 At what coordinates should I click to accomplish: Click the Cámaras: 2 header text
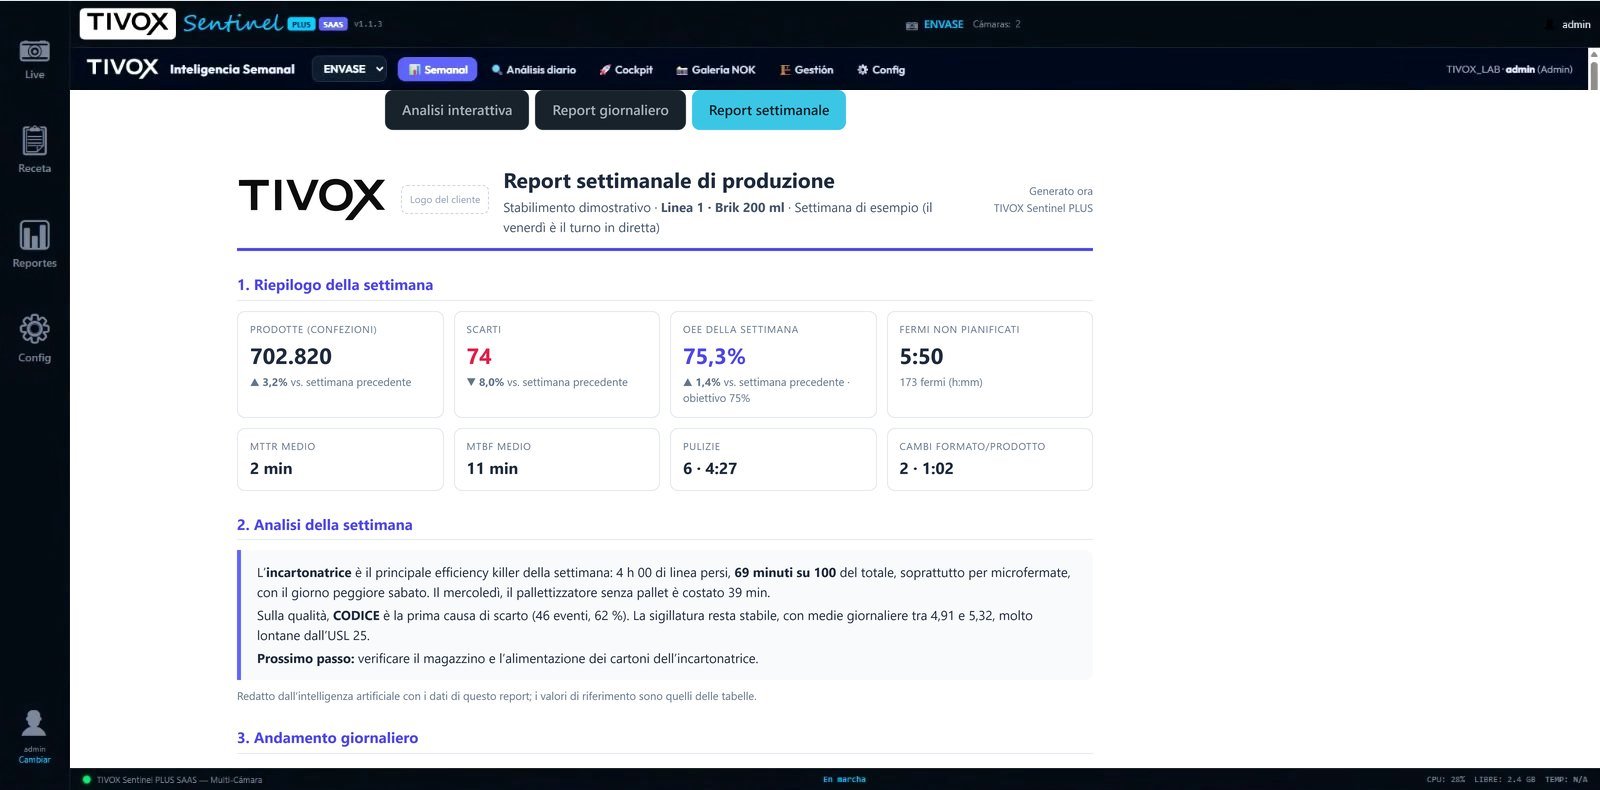click(997, 25)
